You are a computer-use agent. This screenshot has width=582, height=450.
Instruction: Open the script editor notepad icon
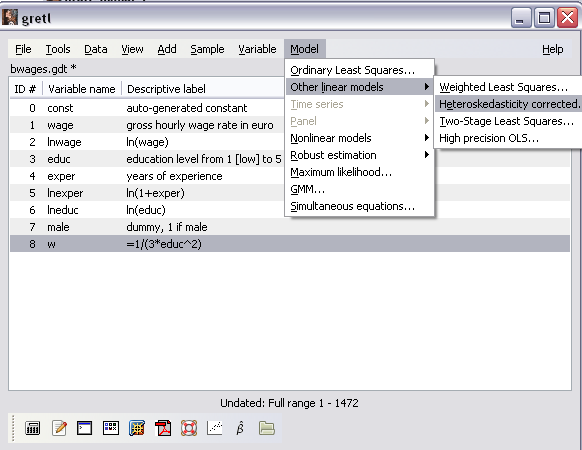click(59, 428)
